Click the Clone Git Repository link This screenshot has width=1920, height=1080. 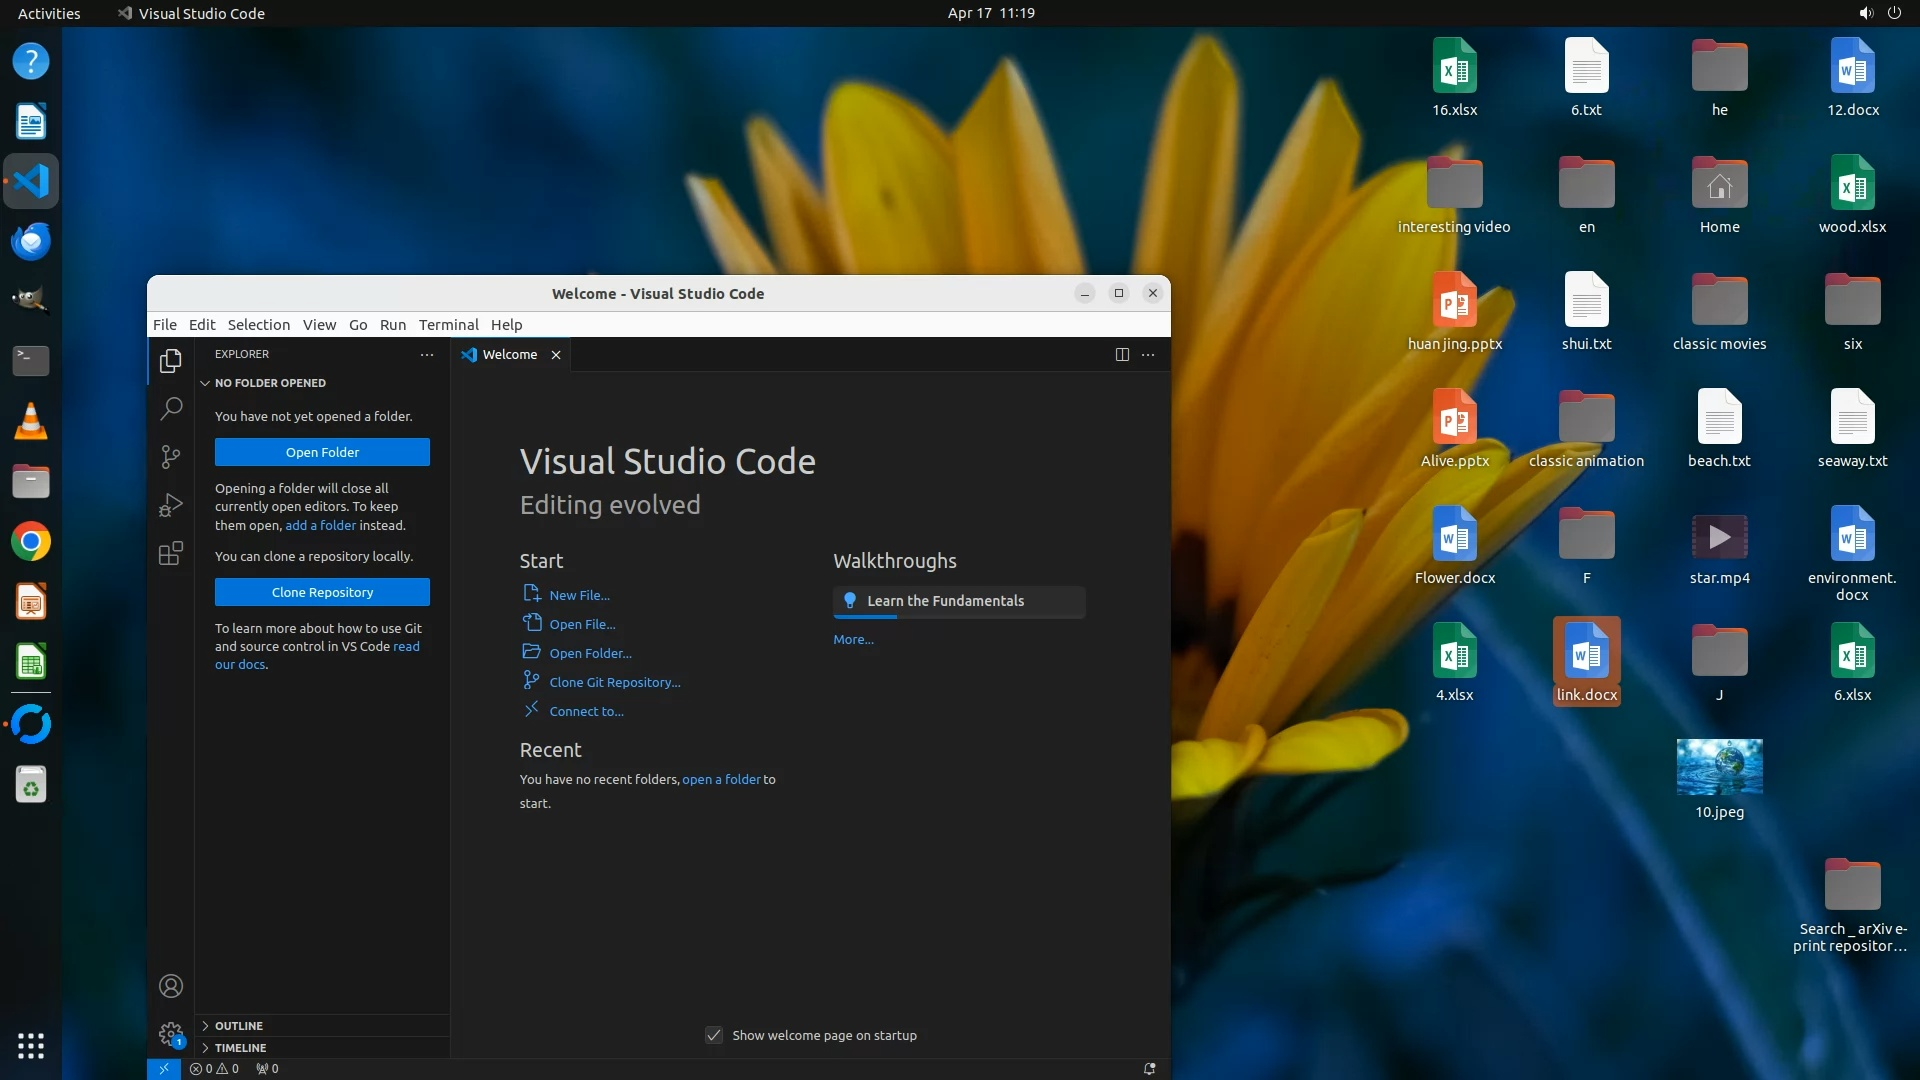(614, 682)
